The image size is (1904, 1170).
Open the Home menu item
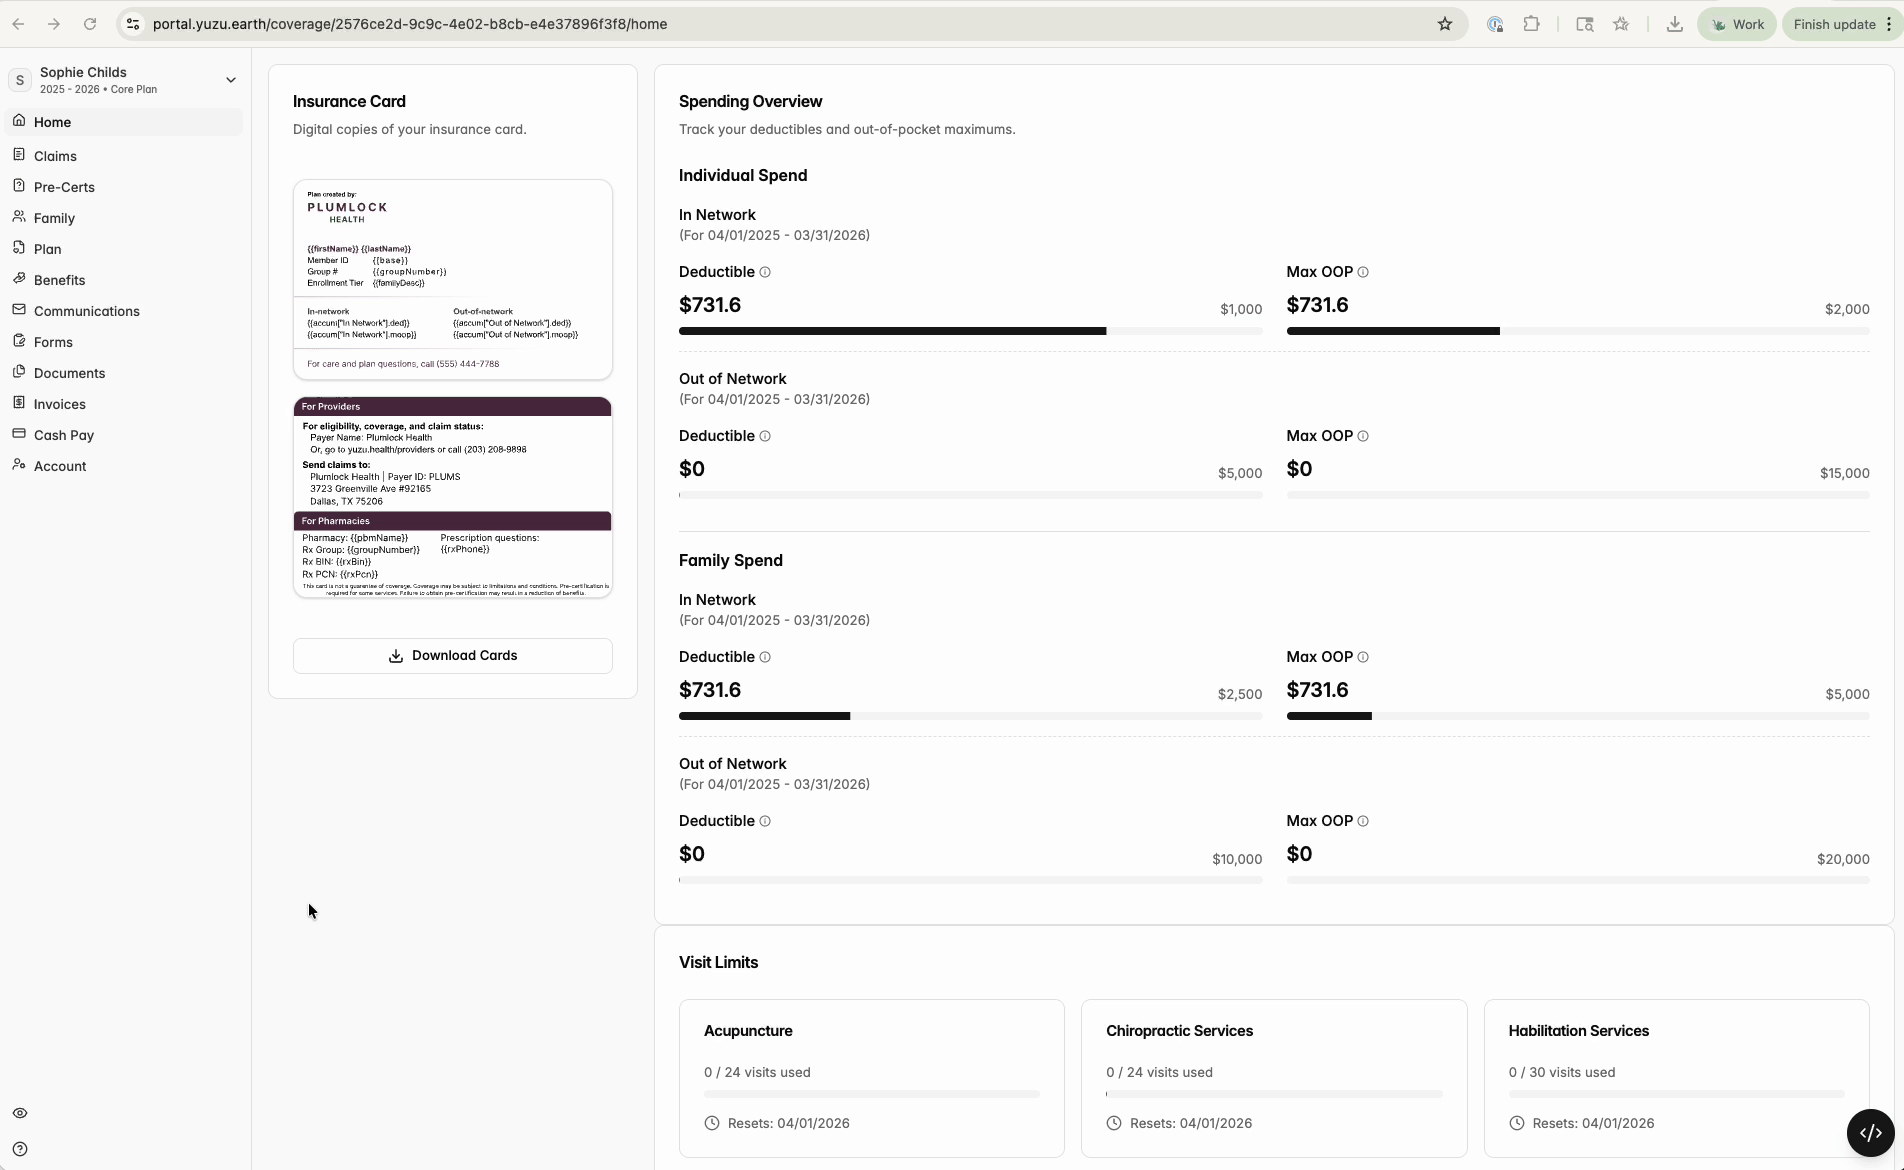coord(124,122)
